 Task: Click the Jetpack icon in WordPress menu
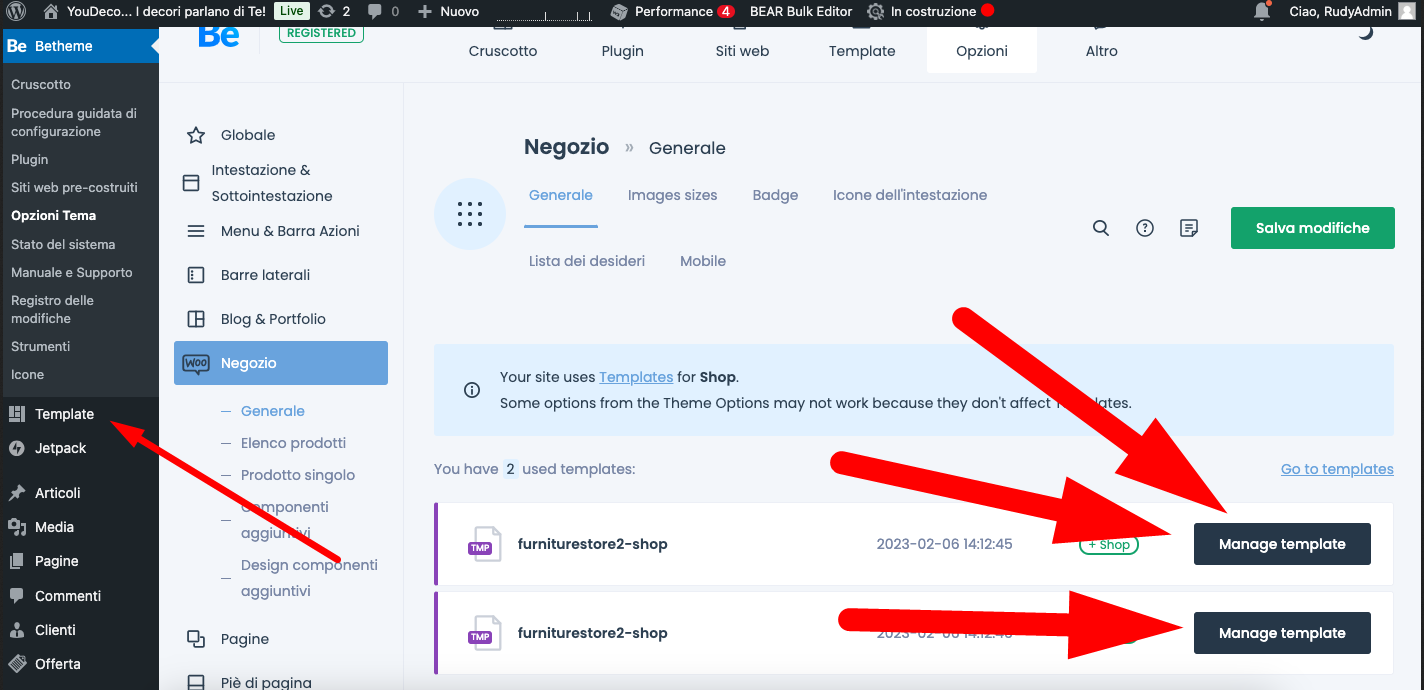pyautogui.click(x=16, y=448)
